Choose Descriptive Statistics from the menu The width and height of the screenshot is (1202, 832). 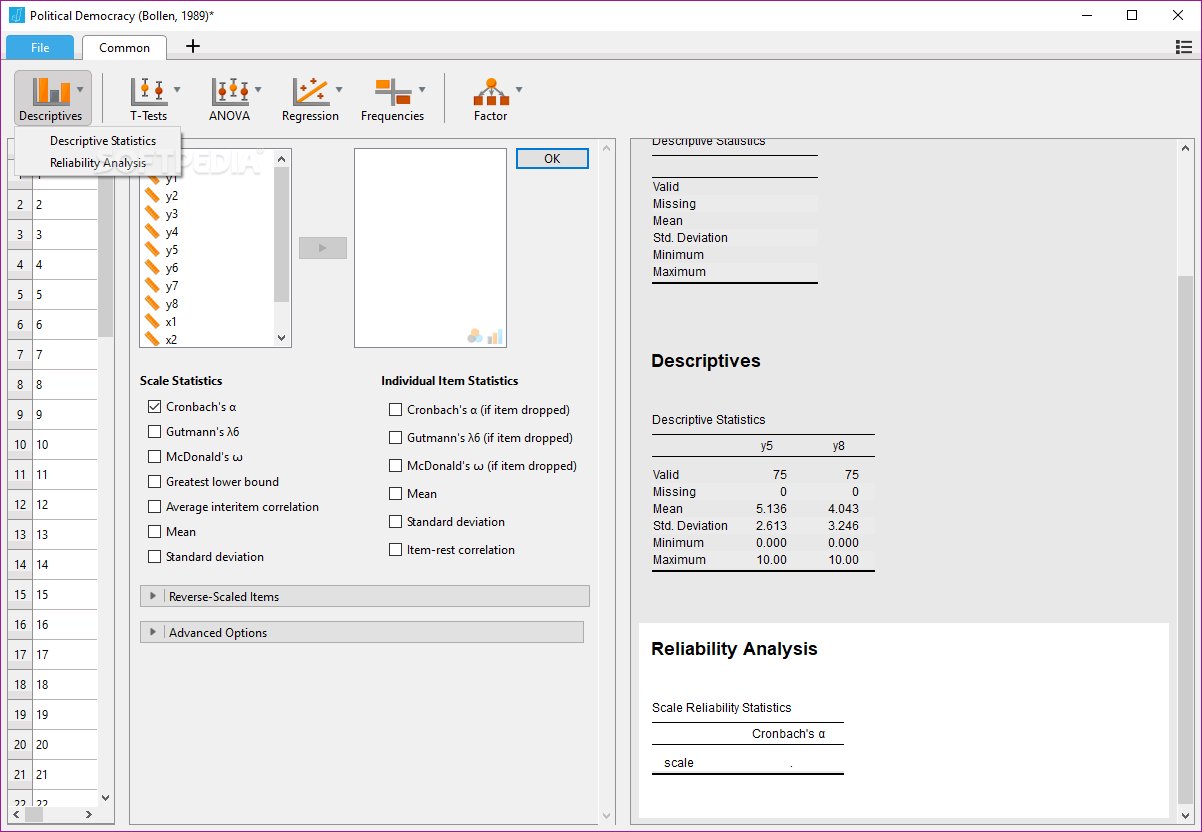tap(103, 141)
